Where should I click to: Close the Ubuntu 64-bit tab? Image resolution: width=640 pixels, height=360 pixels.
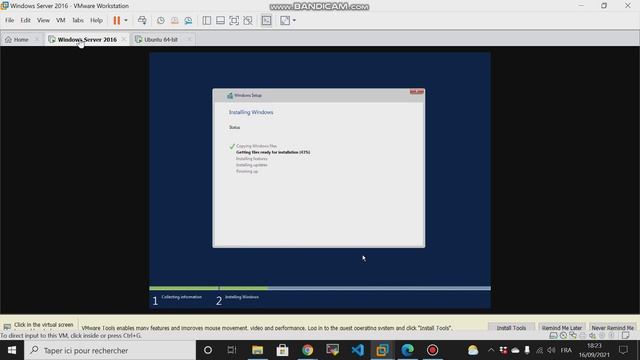189,40
